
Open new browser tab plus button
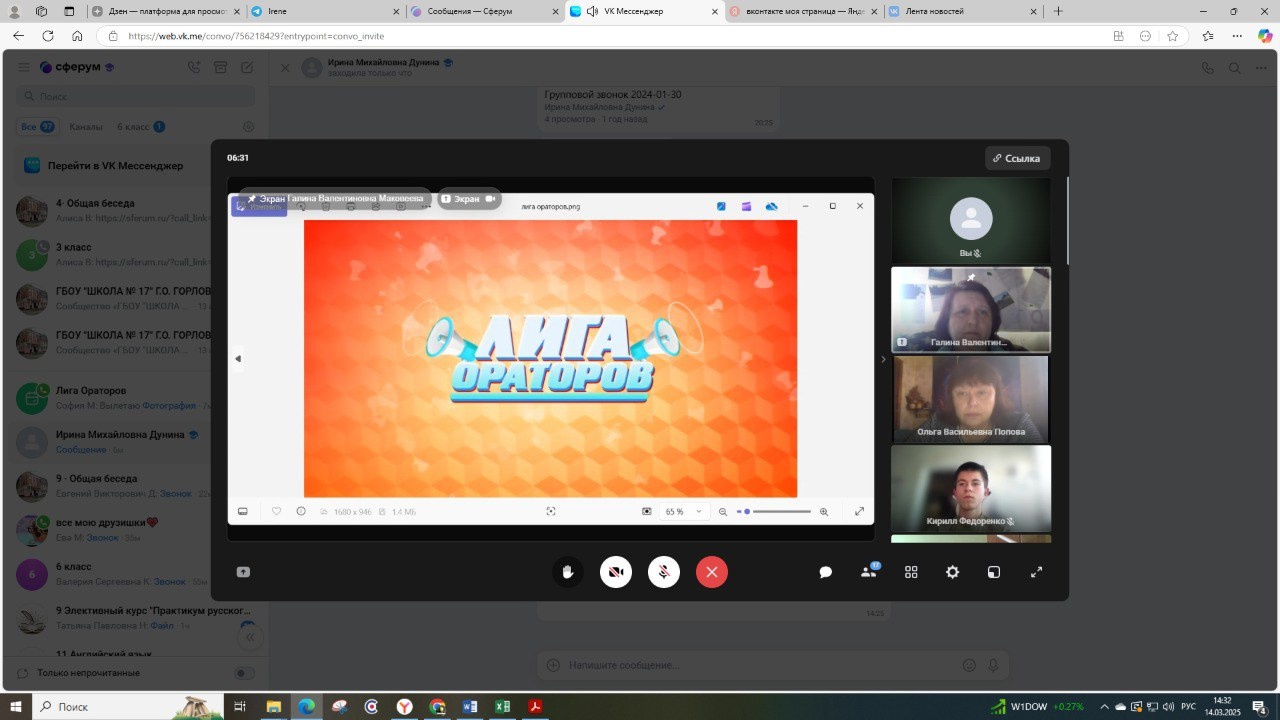tap(1058, 11)
